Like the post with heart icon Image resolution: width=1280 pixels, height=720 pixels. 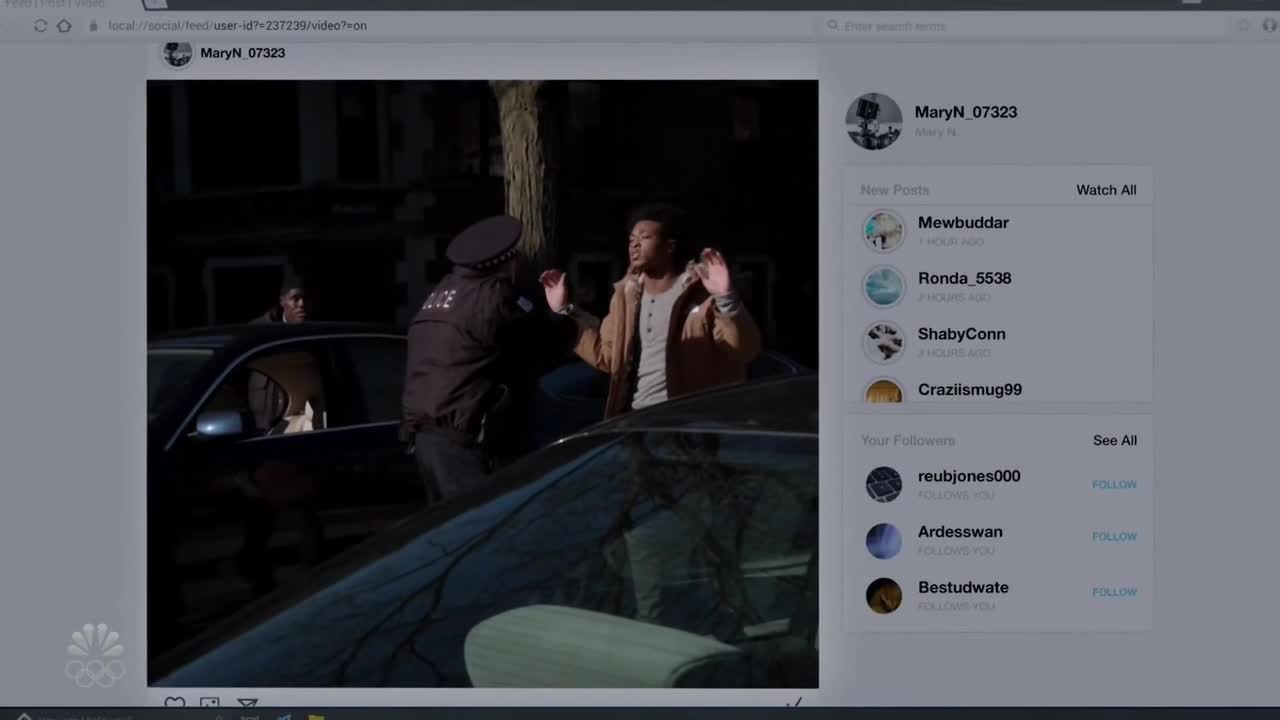175,703
